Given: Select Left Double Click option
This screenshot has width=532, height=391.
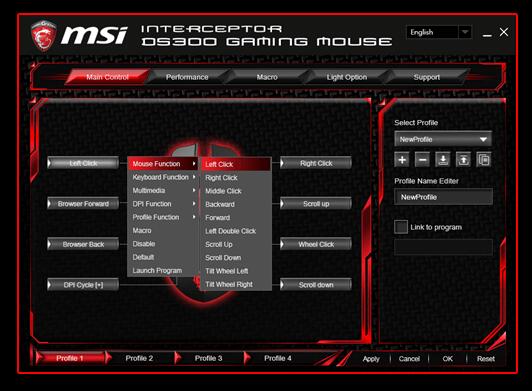Looking at the screenshot, I should click(236, 231).
